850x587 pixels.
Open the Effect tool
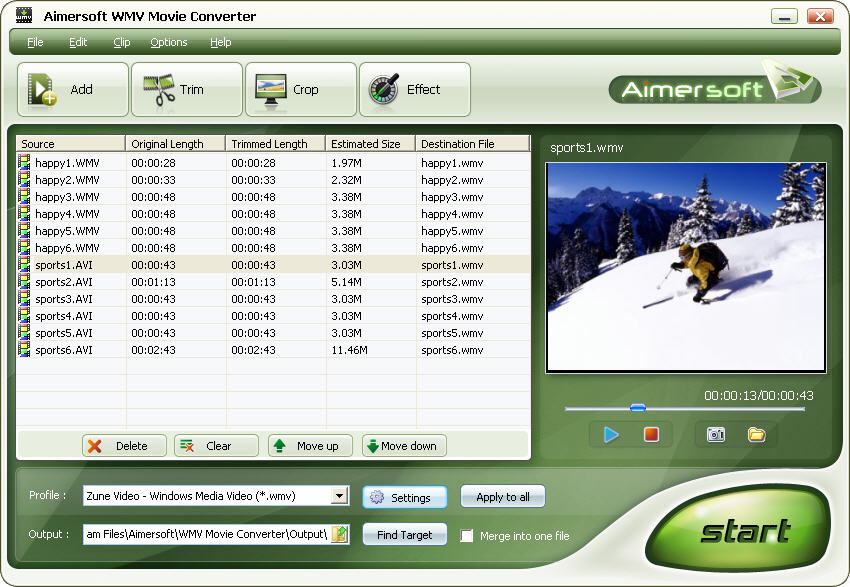coord(415,89)
